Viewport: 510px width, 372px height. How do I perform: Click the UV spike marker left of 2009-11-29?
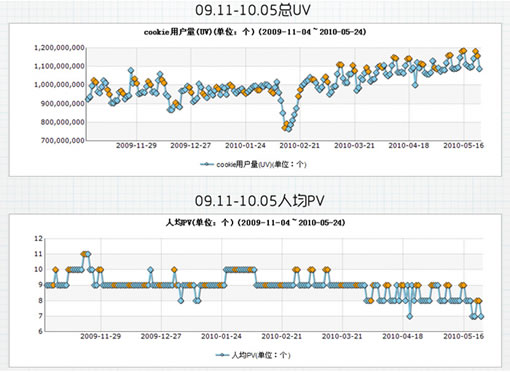pos(131,70)
